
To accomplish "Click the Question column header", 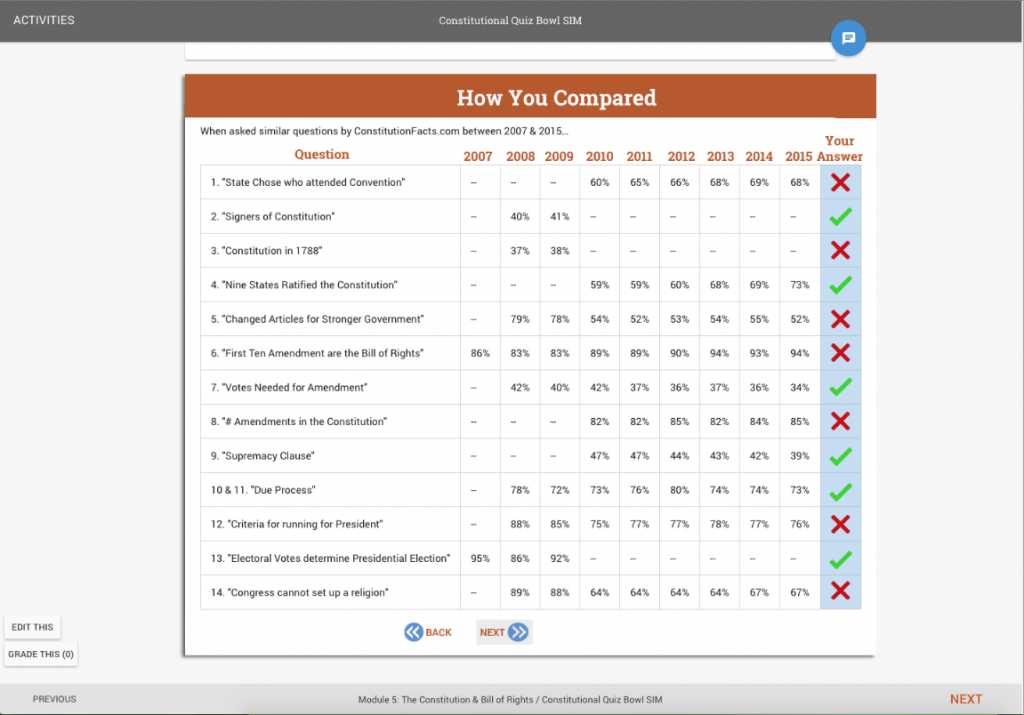I will tap(321, 154).
